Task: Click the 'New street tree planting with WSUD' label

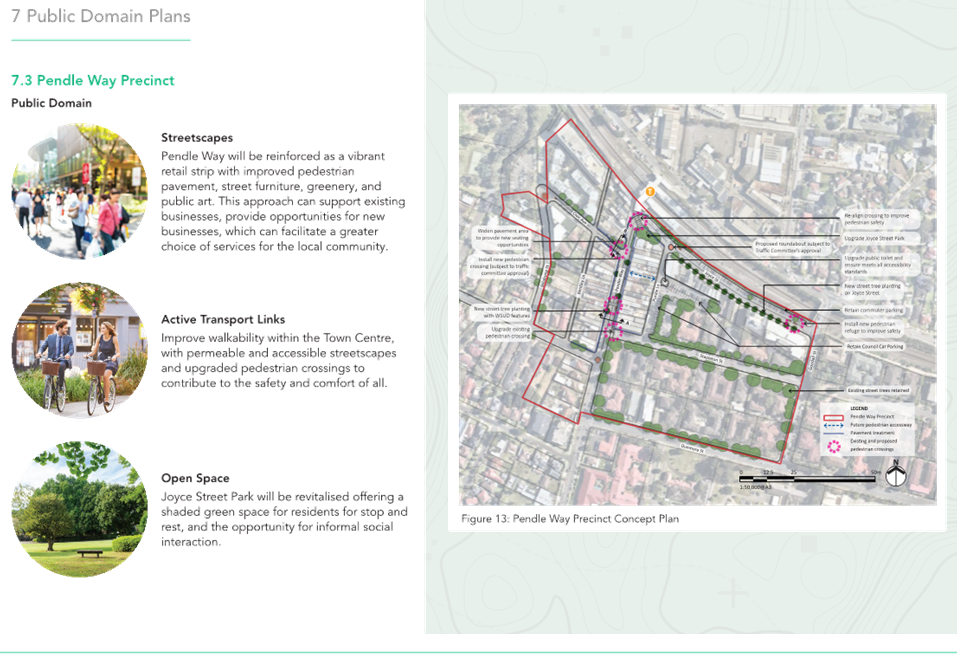Action: point(503,312)
